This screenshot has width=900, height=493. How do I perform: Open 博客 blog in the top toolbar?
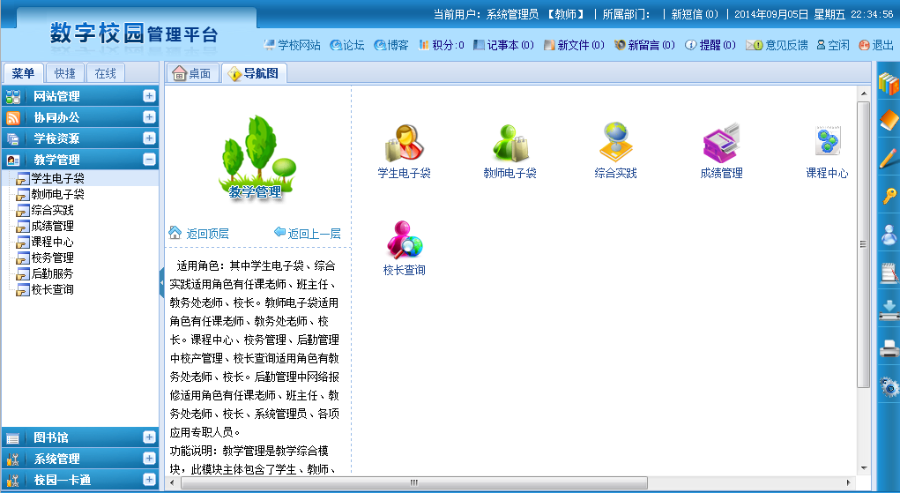391,45
